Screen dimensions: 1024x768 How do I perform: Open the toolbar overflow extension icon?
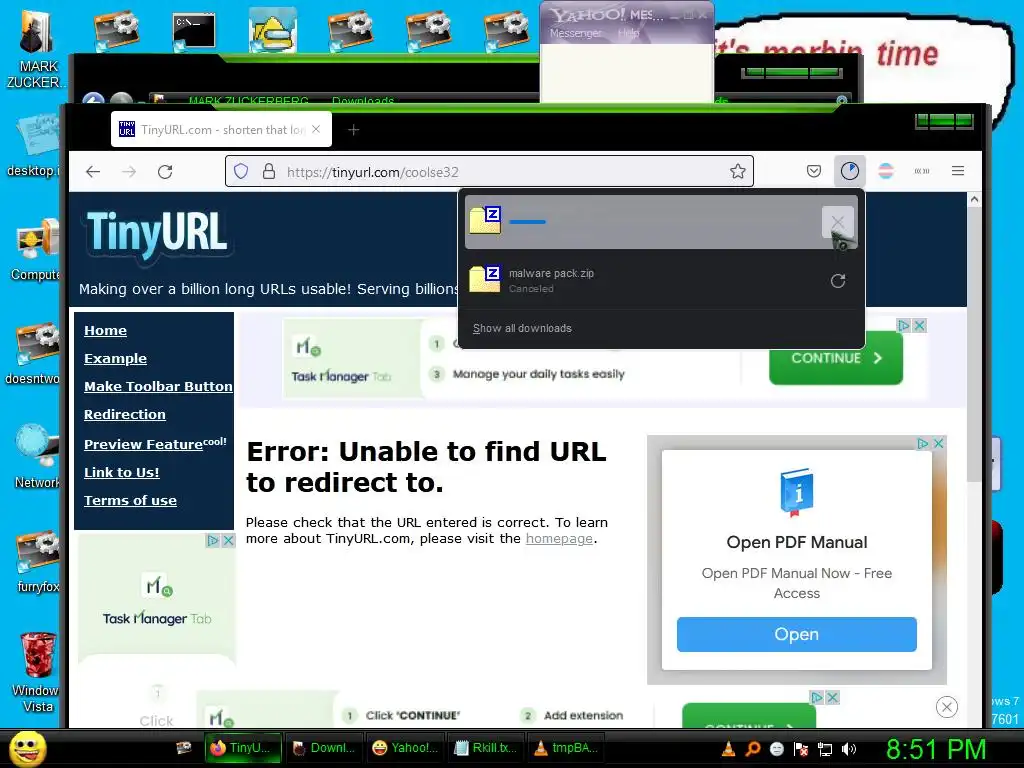(x=922, y=171)
